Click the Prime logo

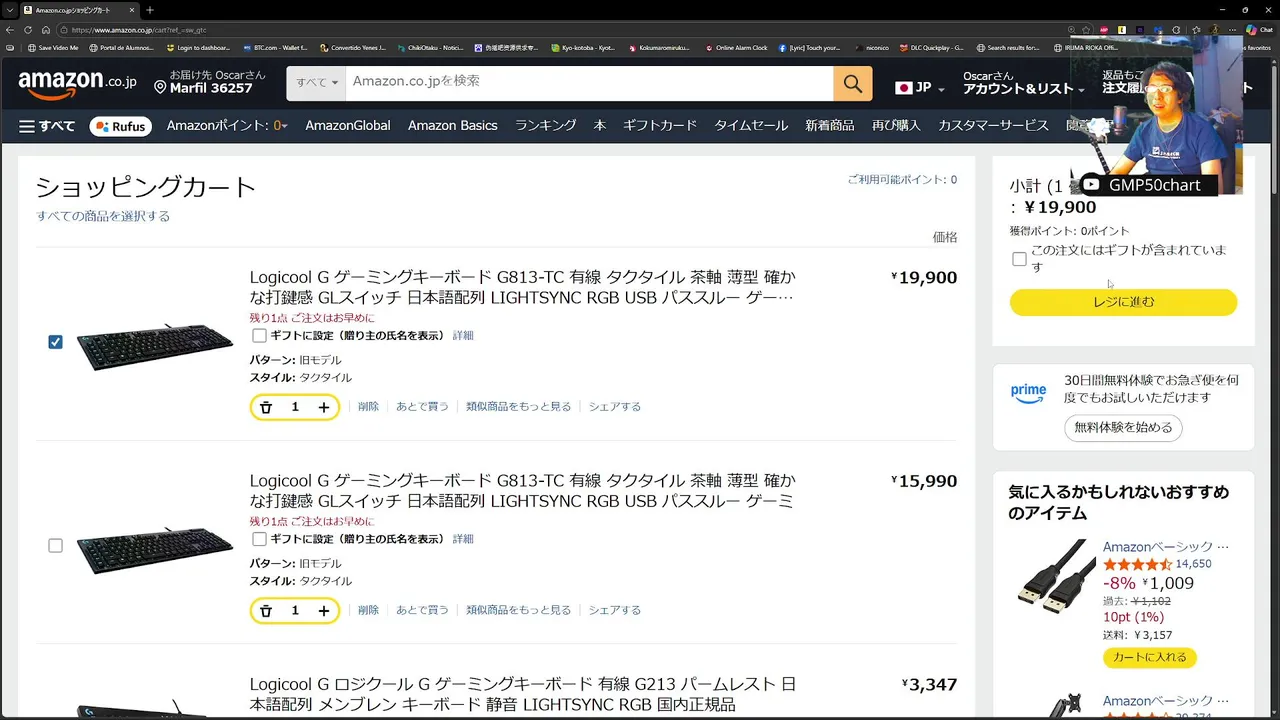(x=1028, y=394)
